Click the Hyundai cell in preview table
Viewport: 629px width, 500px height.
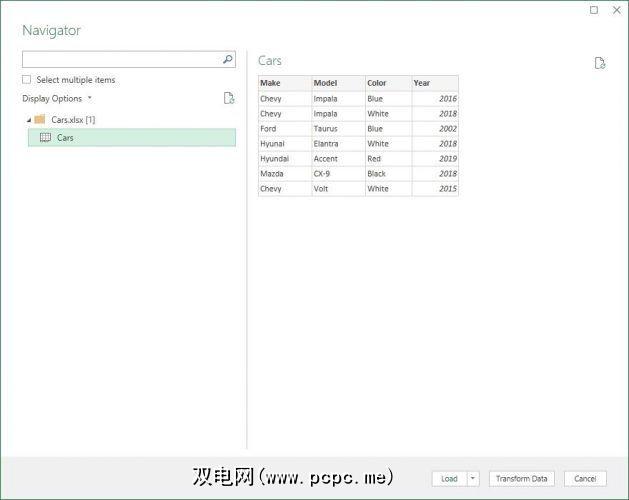tap(285, 159)
